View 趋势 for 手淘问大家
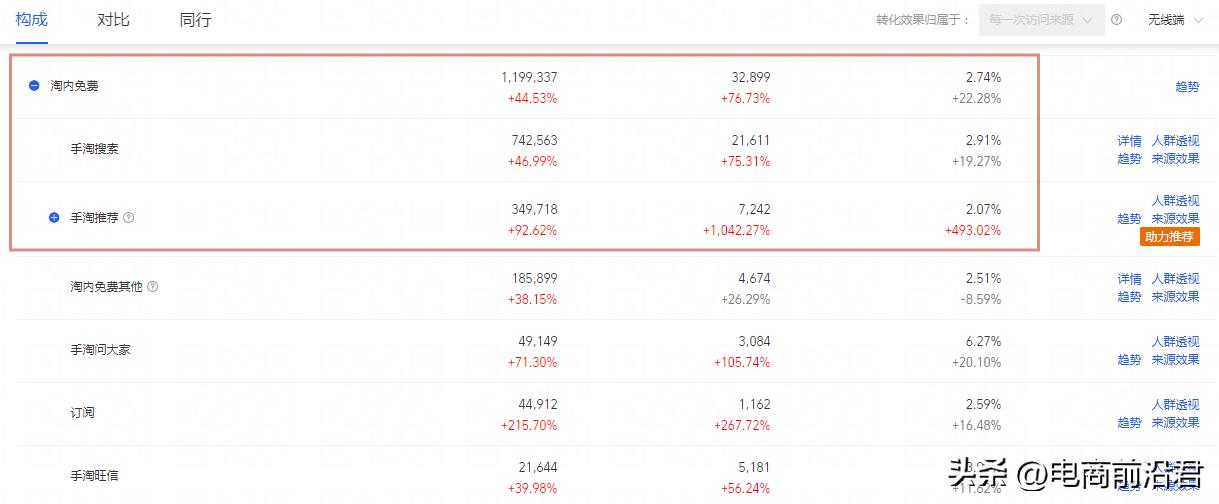Screen dimensions: 1219x504 [1129, 360]
